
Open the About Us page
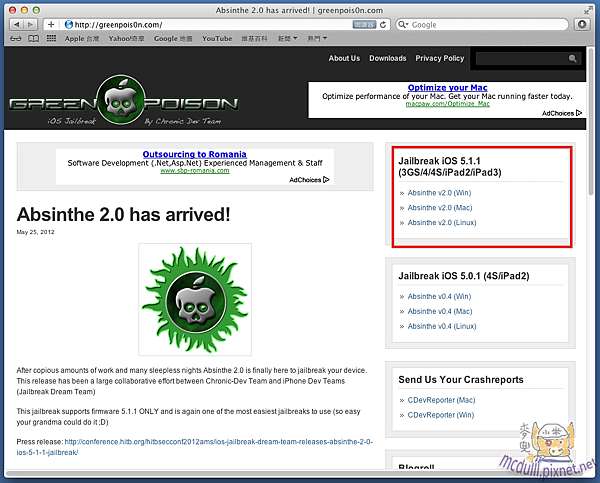344,58
